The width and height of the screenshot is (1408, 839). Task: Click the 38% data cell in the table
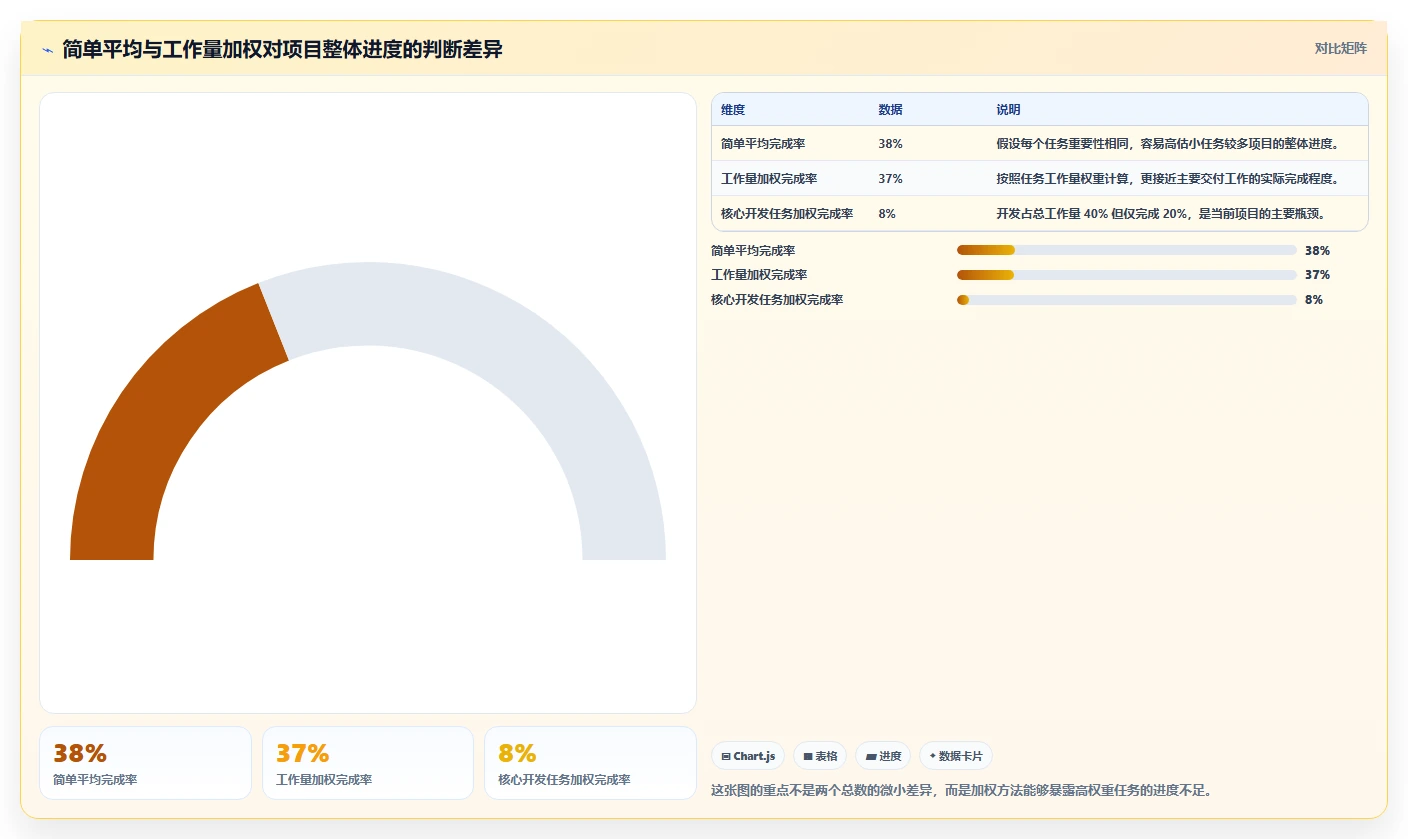[891, 144]
